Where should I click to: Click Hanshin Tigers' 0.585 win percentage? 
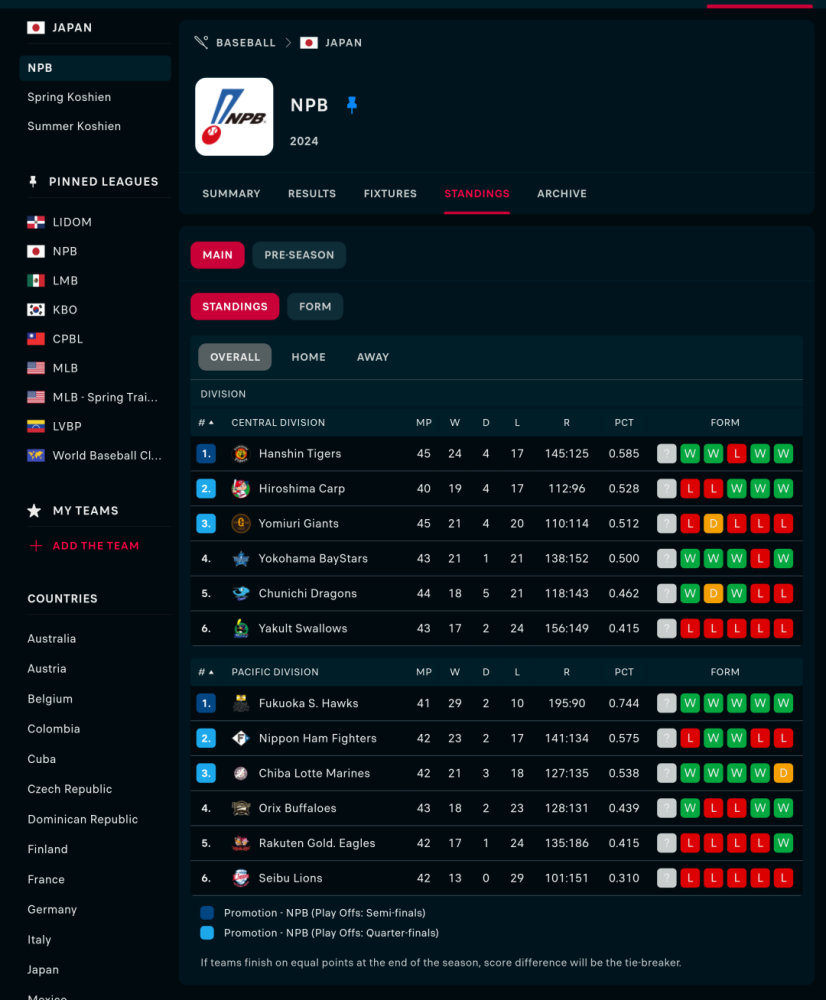click(x=624, y=453)
